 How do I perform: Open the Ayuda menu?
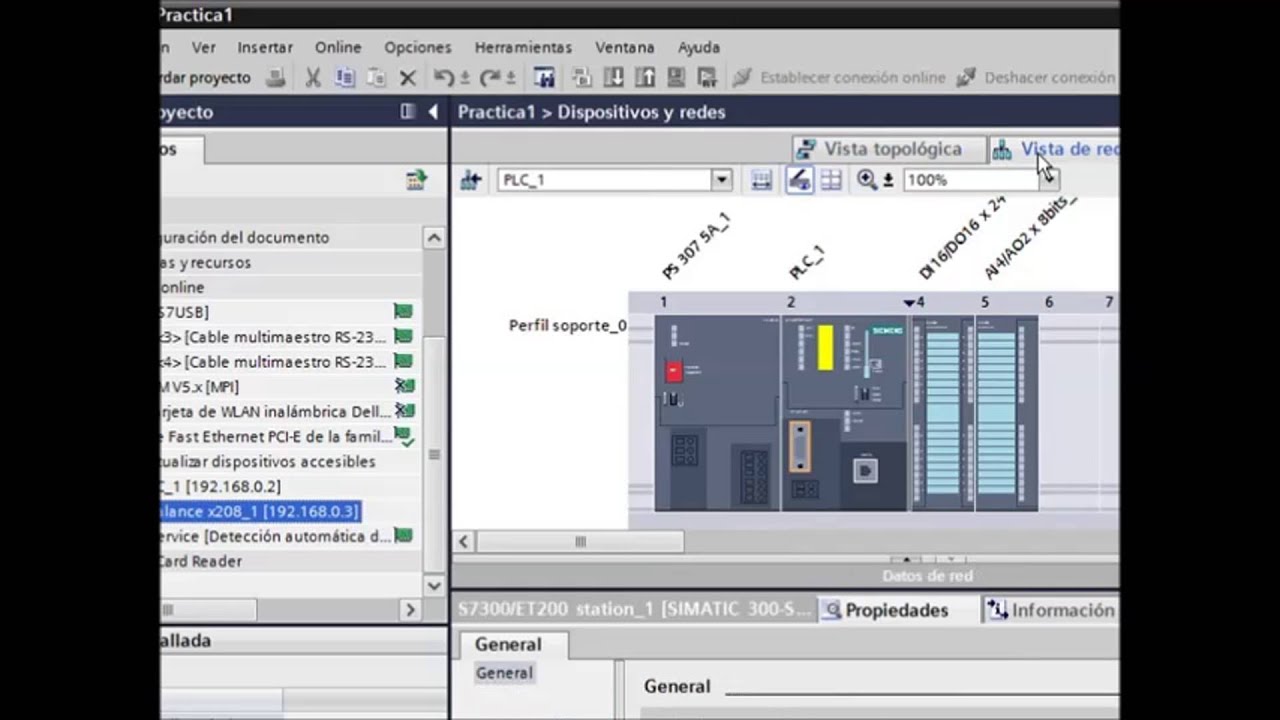(699, 47)
